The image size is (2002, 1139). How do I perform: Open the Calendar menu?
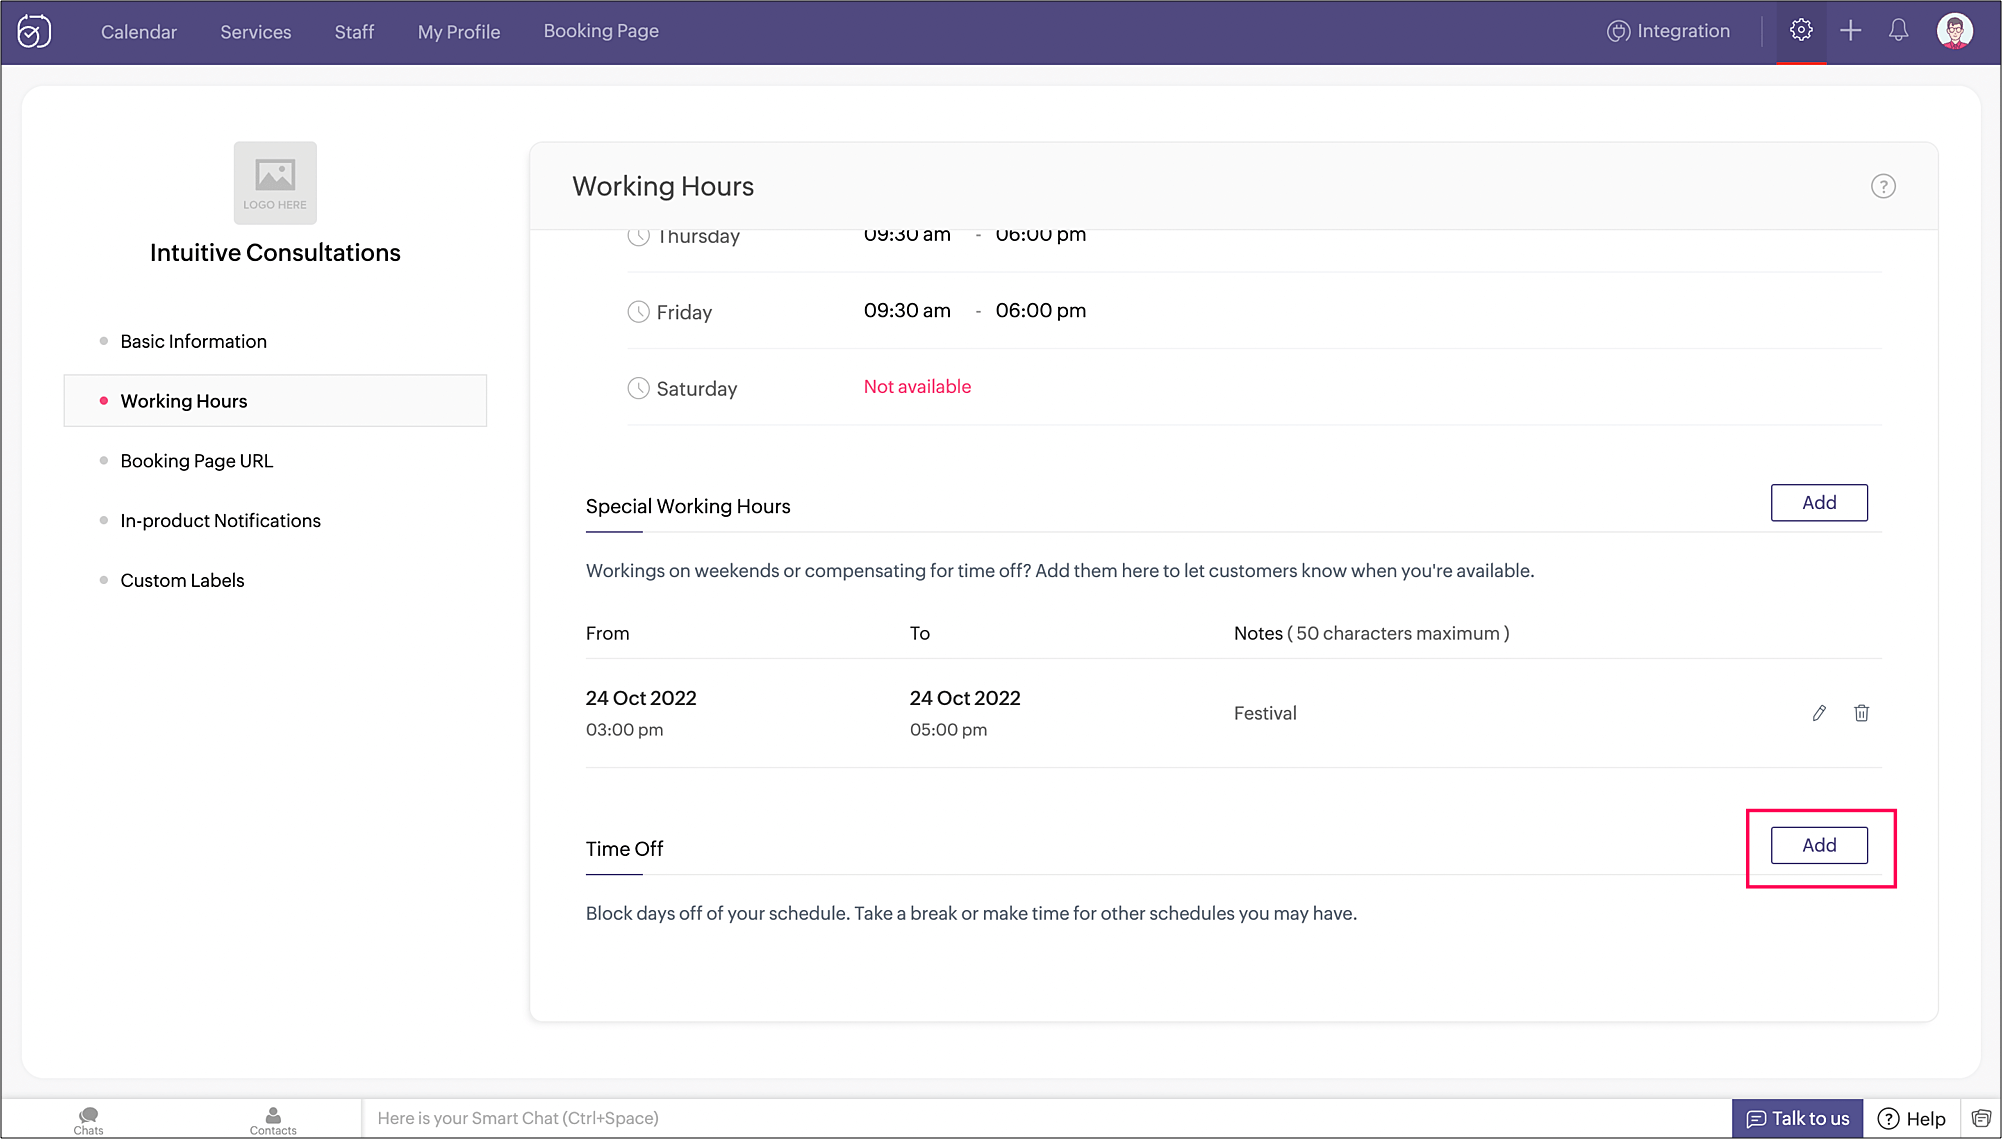pyautogui.click(x=139, y=32)
